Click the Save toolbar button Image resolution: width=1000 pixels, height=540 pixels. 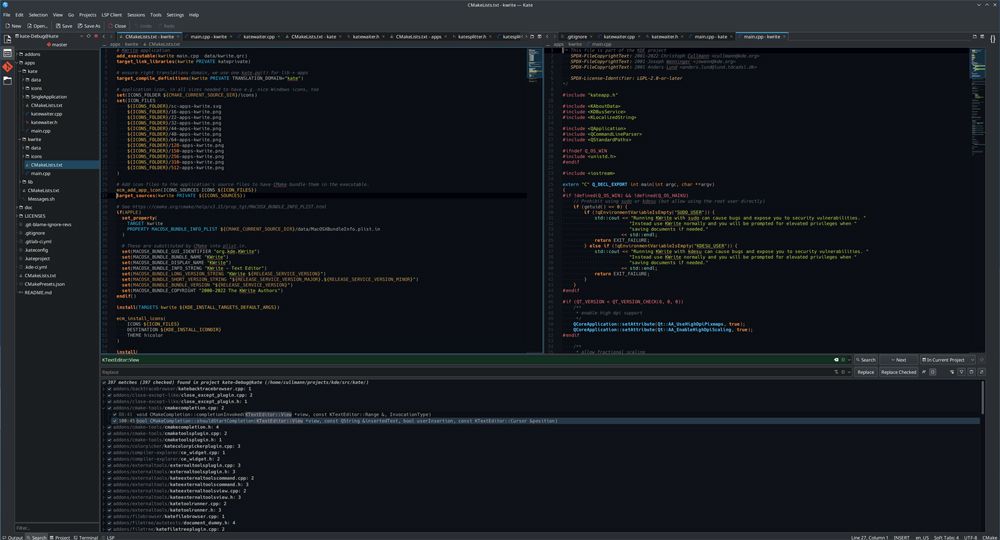[64, 26]
